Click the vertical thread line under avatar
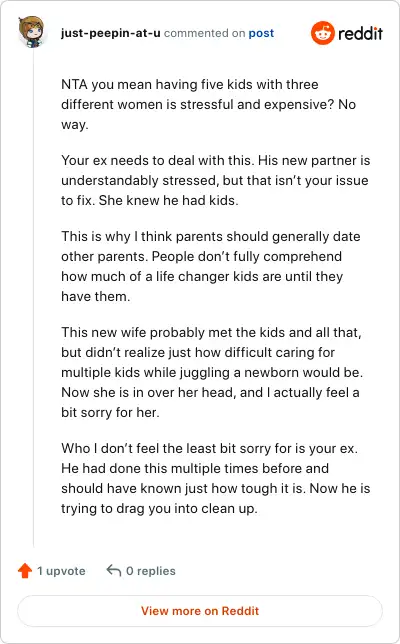The width and height of the screenshot is (400, 644). click(x=34, y=298)
